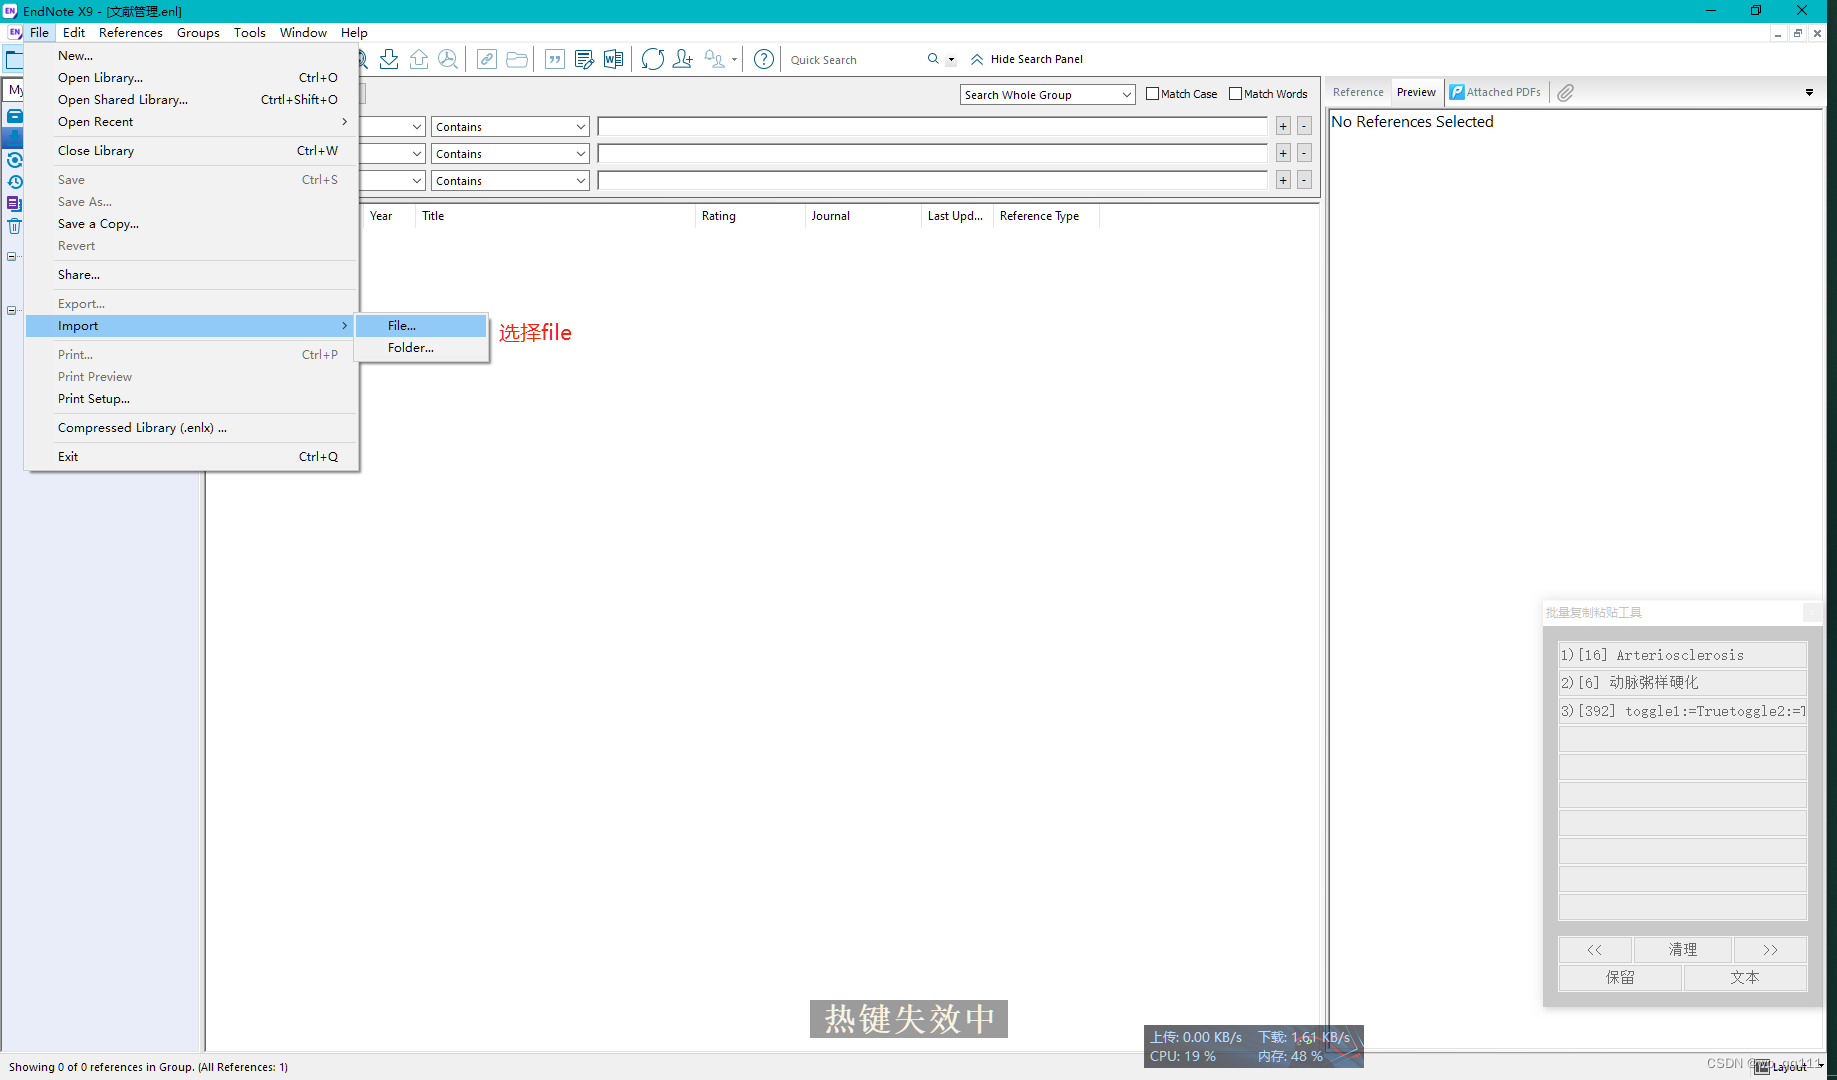Viewport: 1837px width, 1080px height.
Task: Collapse the second group set in sidebar
Action: 11,311
